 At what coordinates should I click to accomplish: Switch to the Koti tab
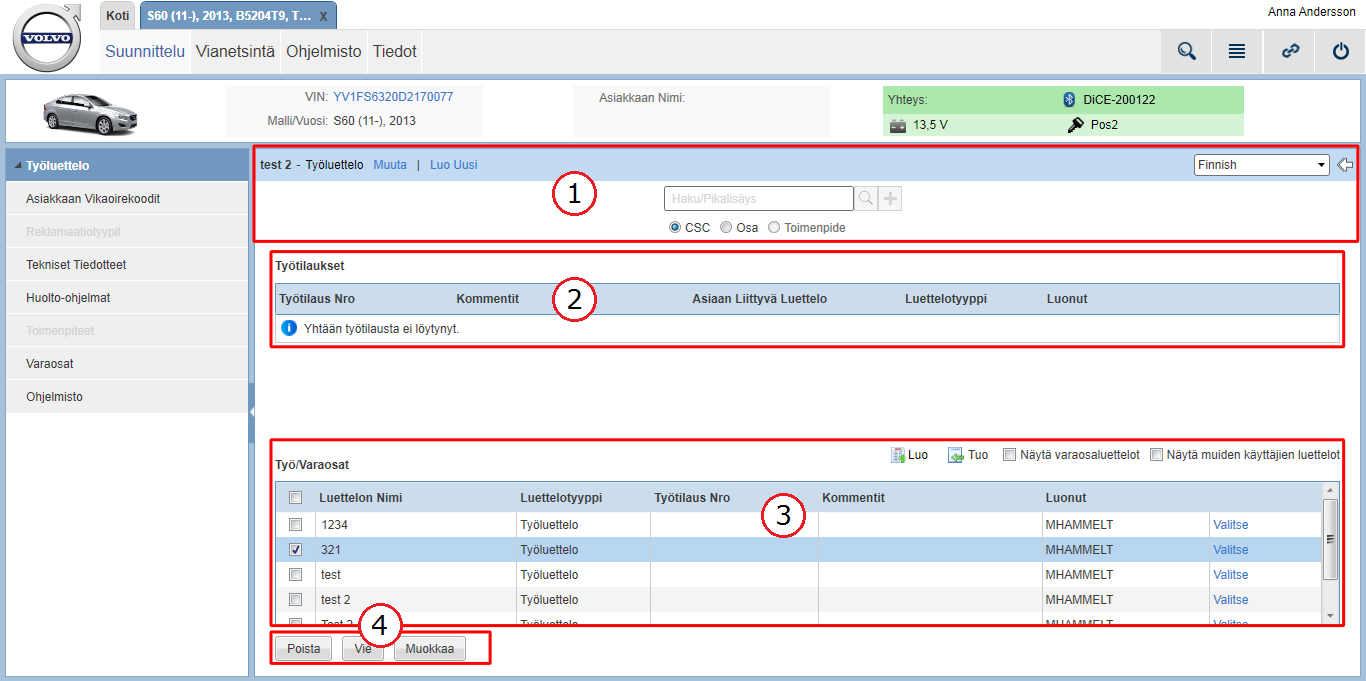(x=118, y=15)
